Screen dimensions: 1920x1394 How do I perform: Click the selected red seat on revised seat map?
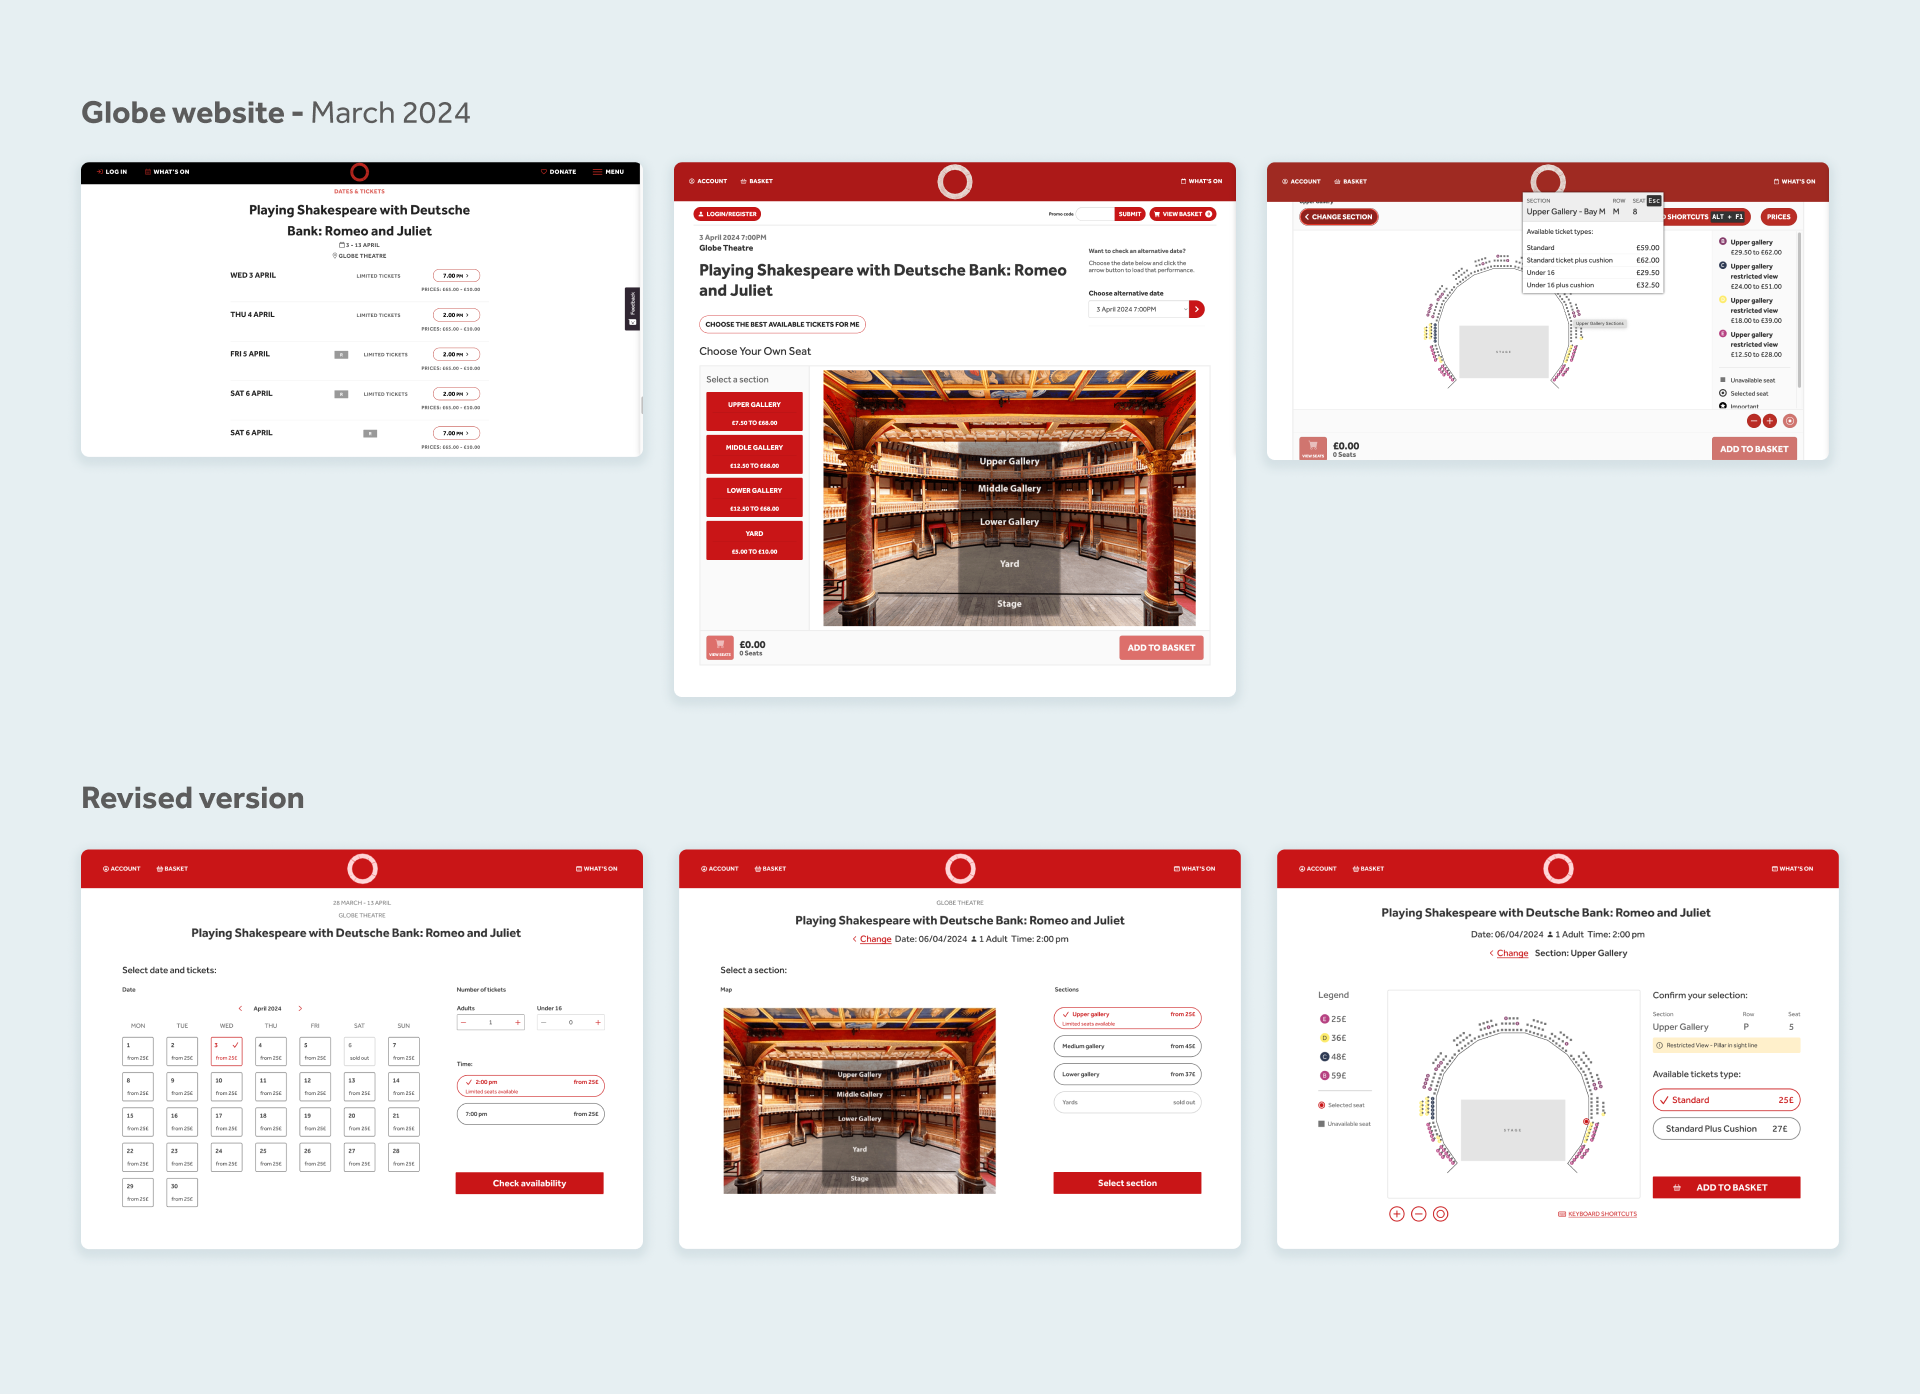pyautogui.click(x=1586, y=1121)
